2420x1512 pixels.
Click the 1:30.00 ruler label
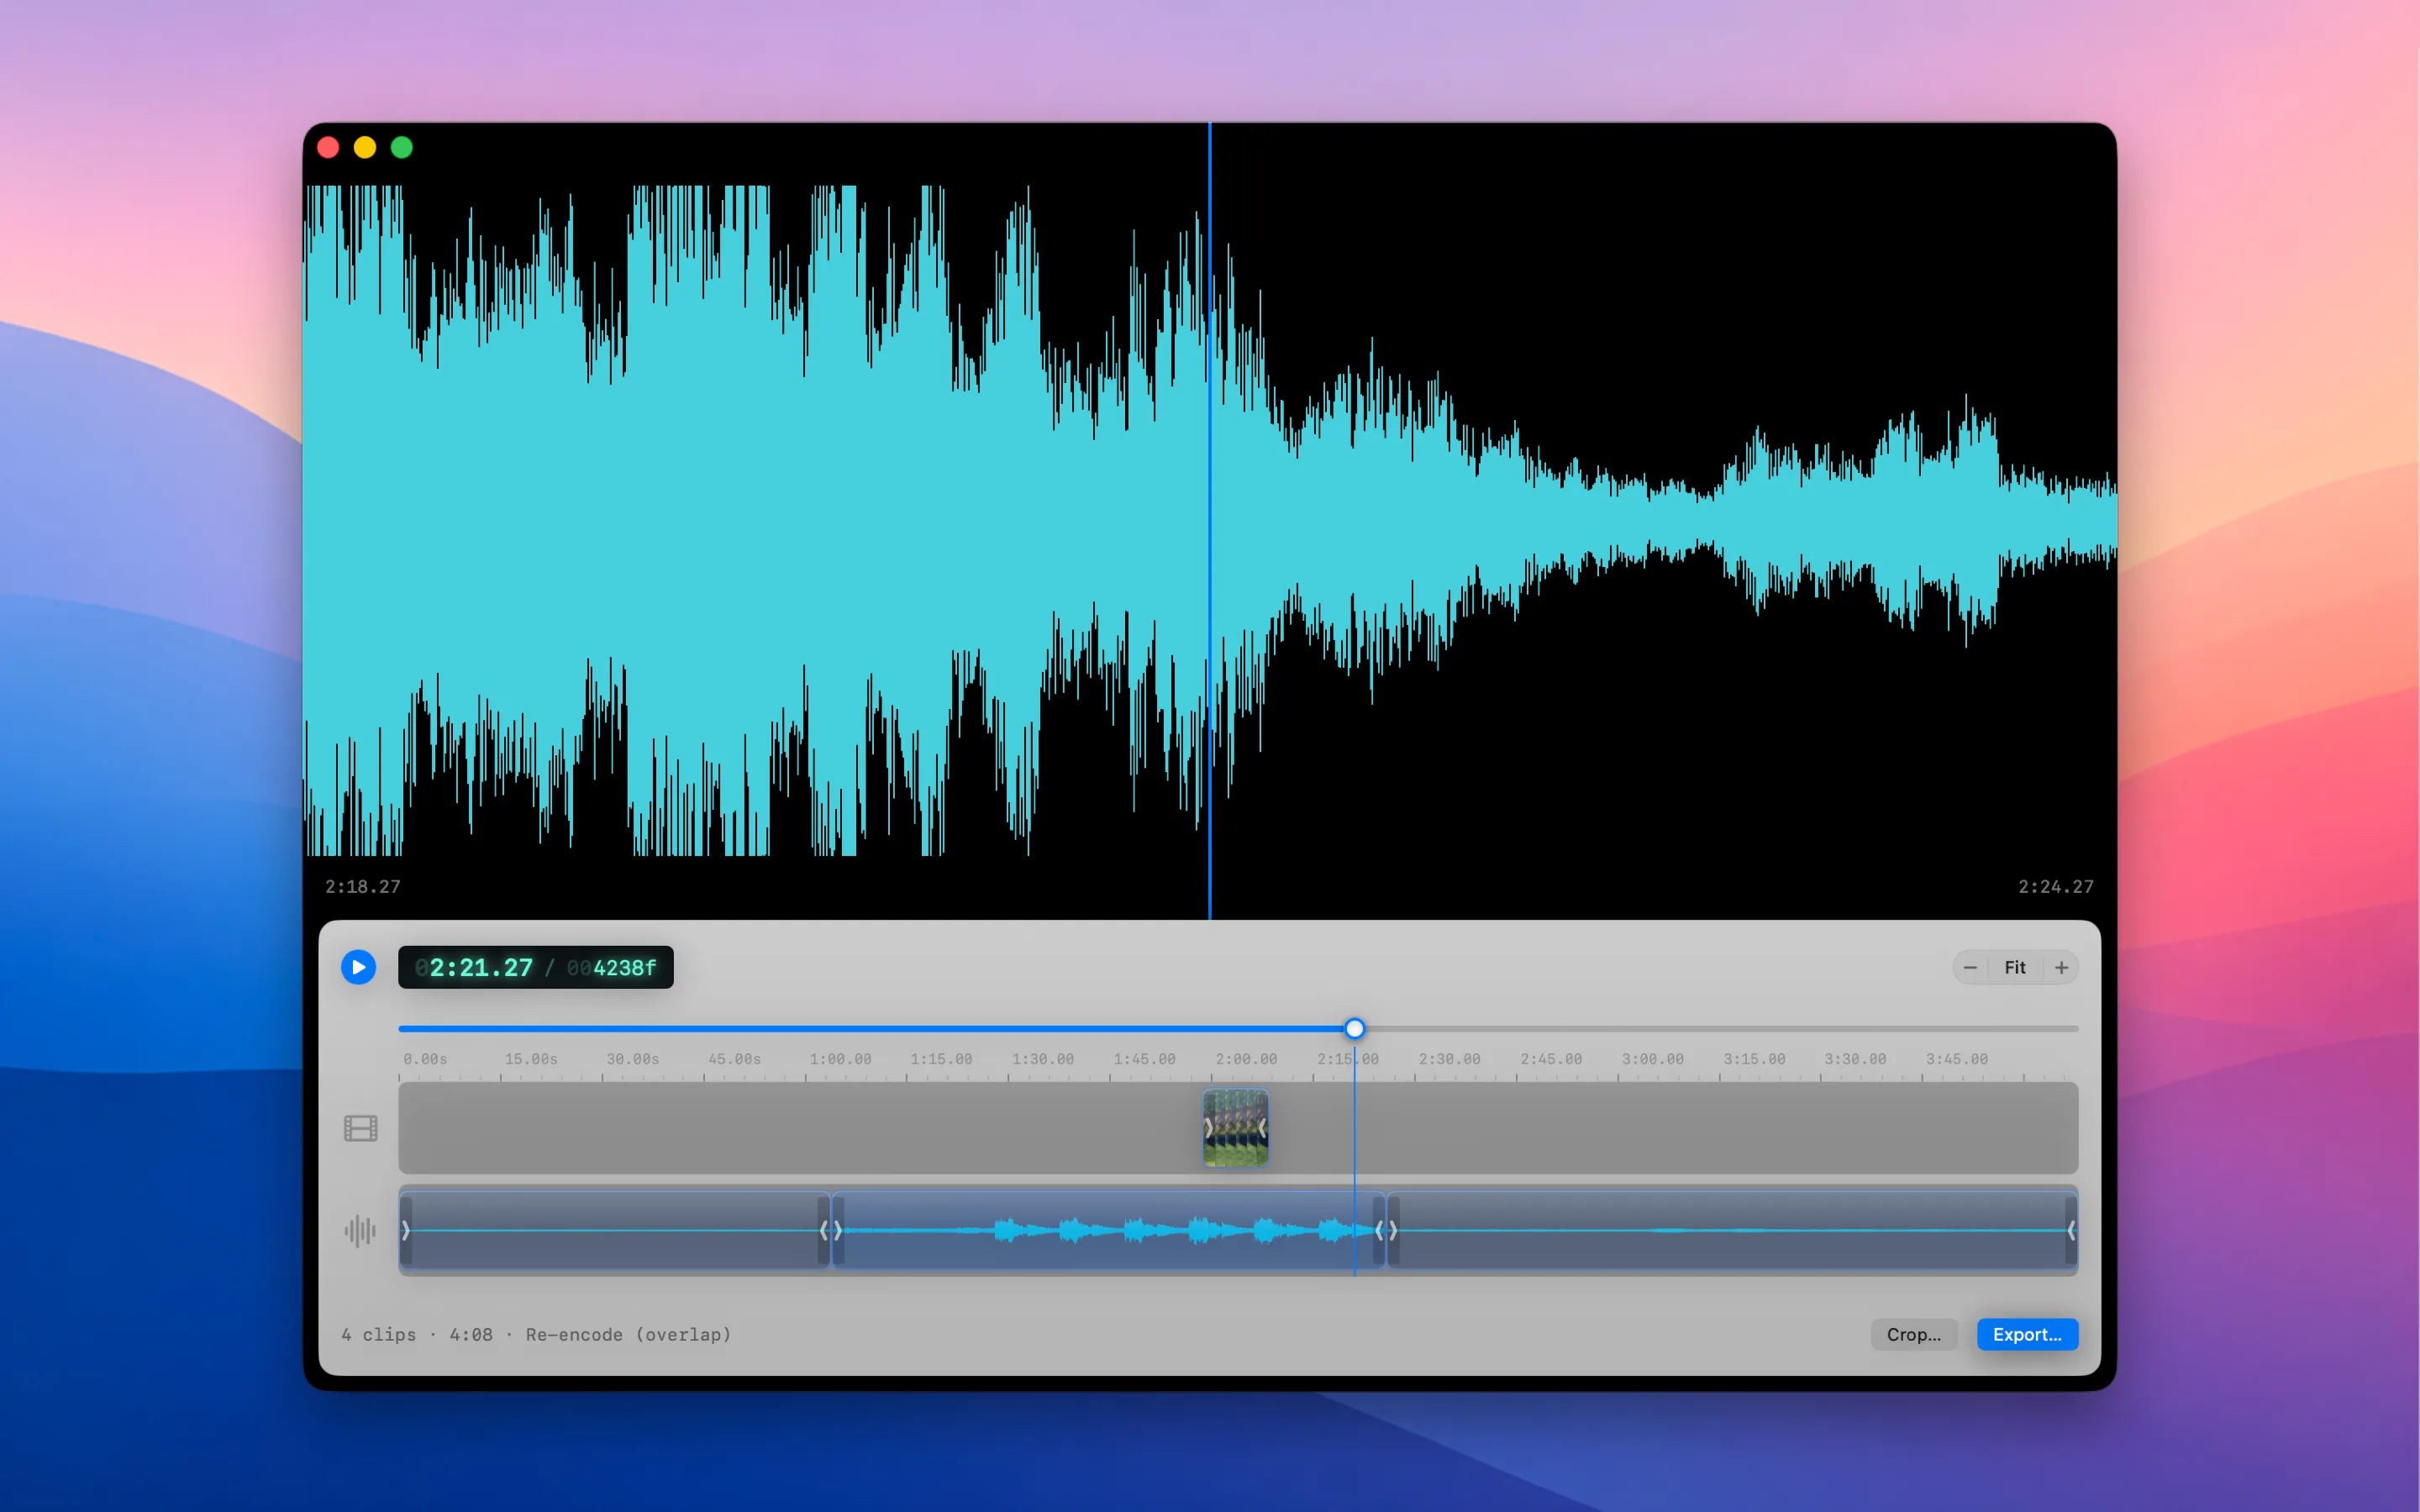point(1043,1058)
